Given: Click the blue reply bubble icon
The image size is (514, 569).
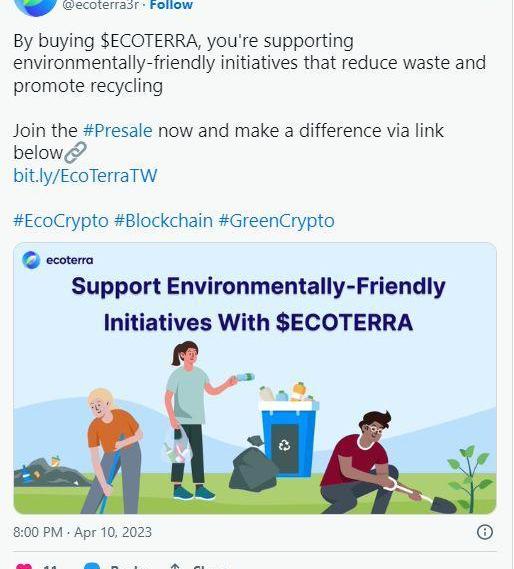Looking at the screenshot, I should click(92, 566).
